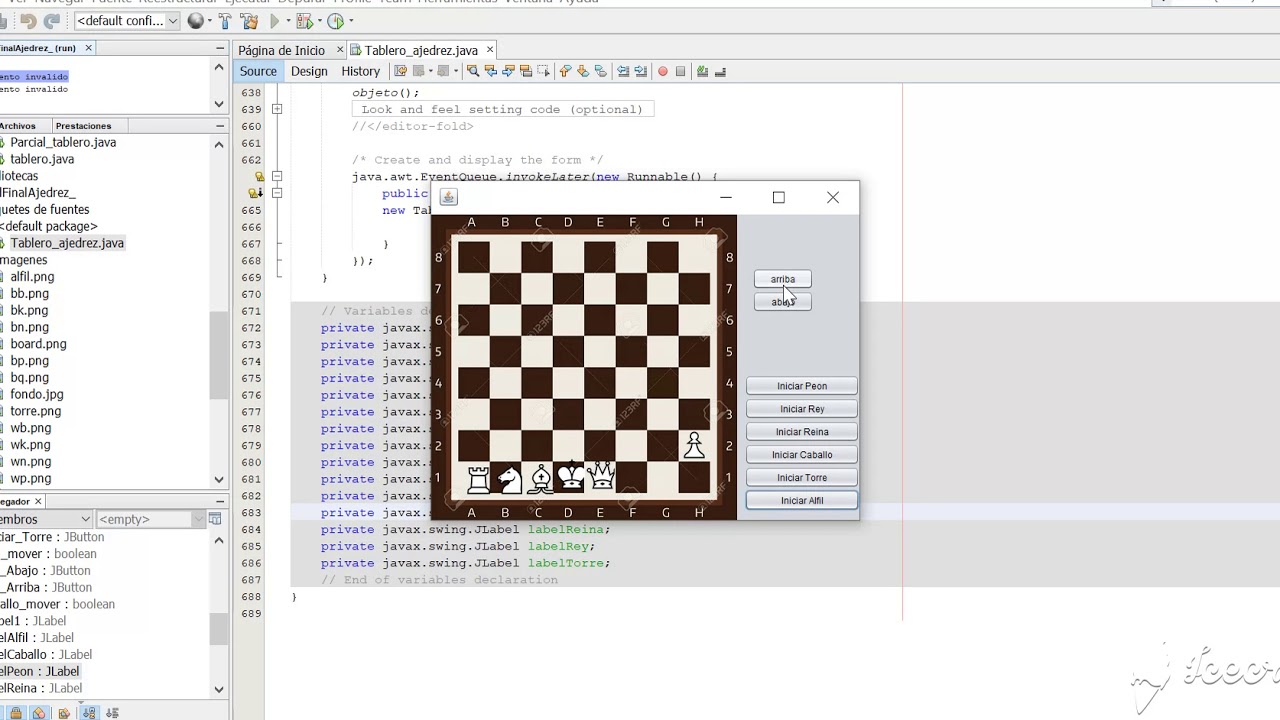Viewport: 1280px width, 720px height.
Task: Click the Stop Macro Recording square icon
Action: pyautogui.click(x=680, y=71)
